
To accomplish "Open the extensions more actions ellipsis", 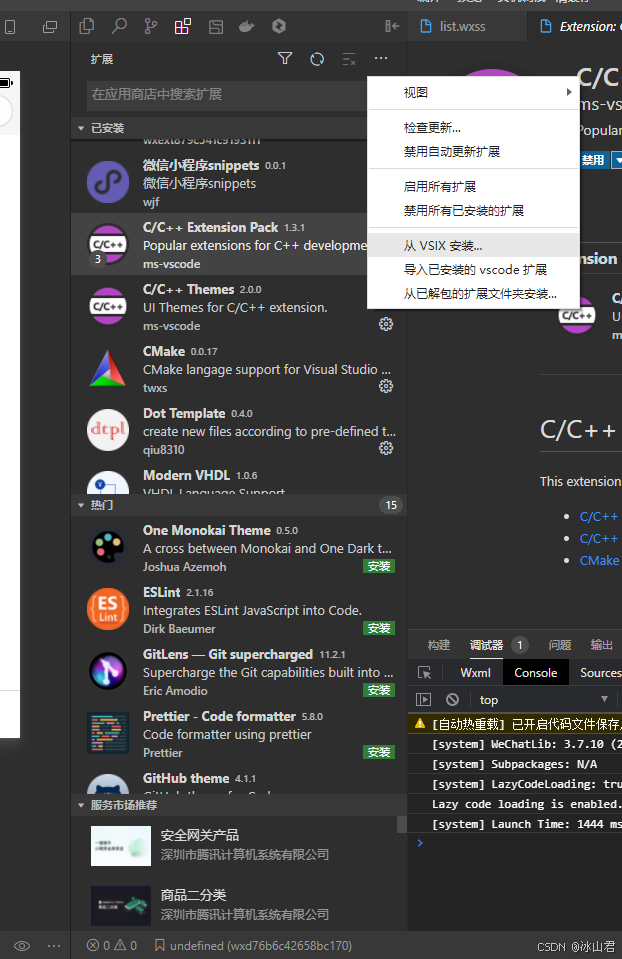I will point(381,58).
